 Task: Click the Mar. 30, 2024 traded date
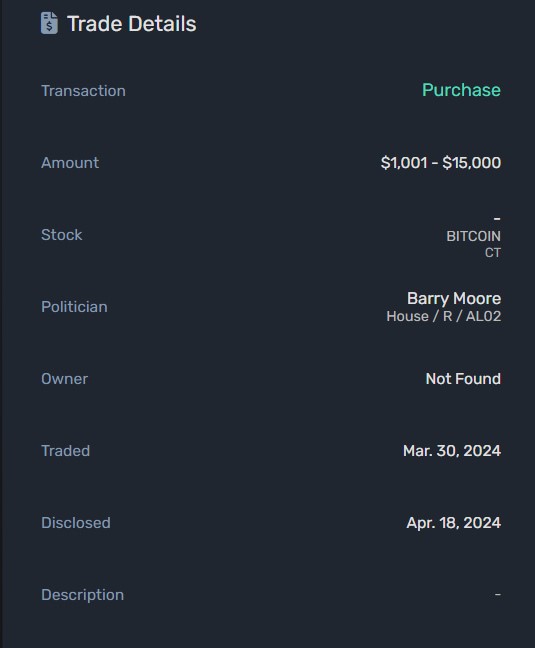452,451
